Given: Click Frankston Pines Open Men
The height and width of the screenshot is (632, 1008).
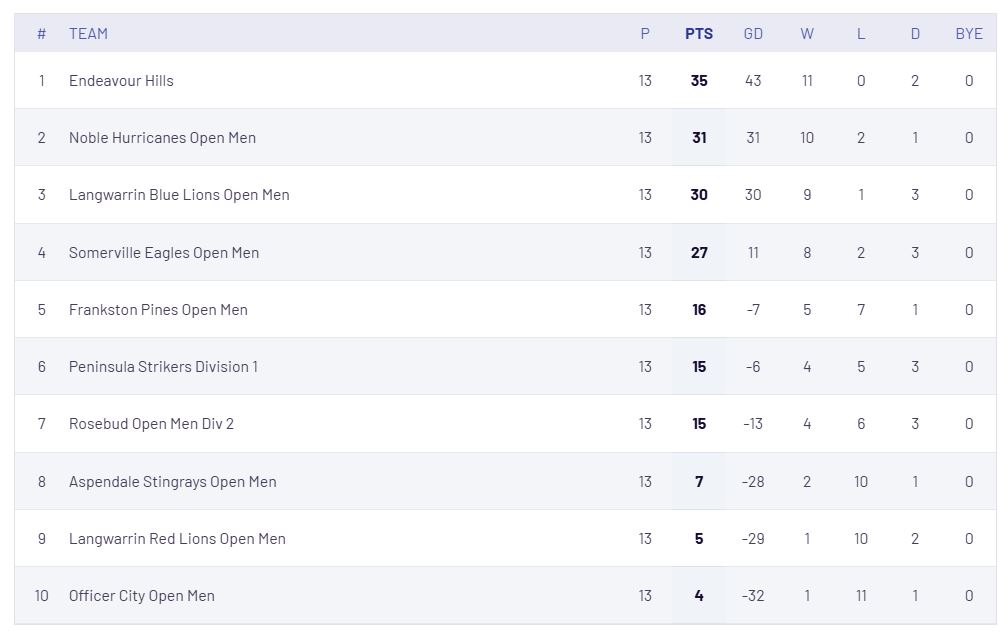Looking at the screenshot, I should (x=158, y=310).
